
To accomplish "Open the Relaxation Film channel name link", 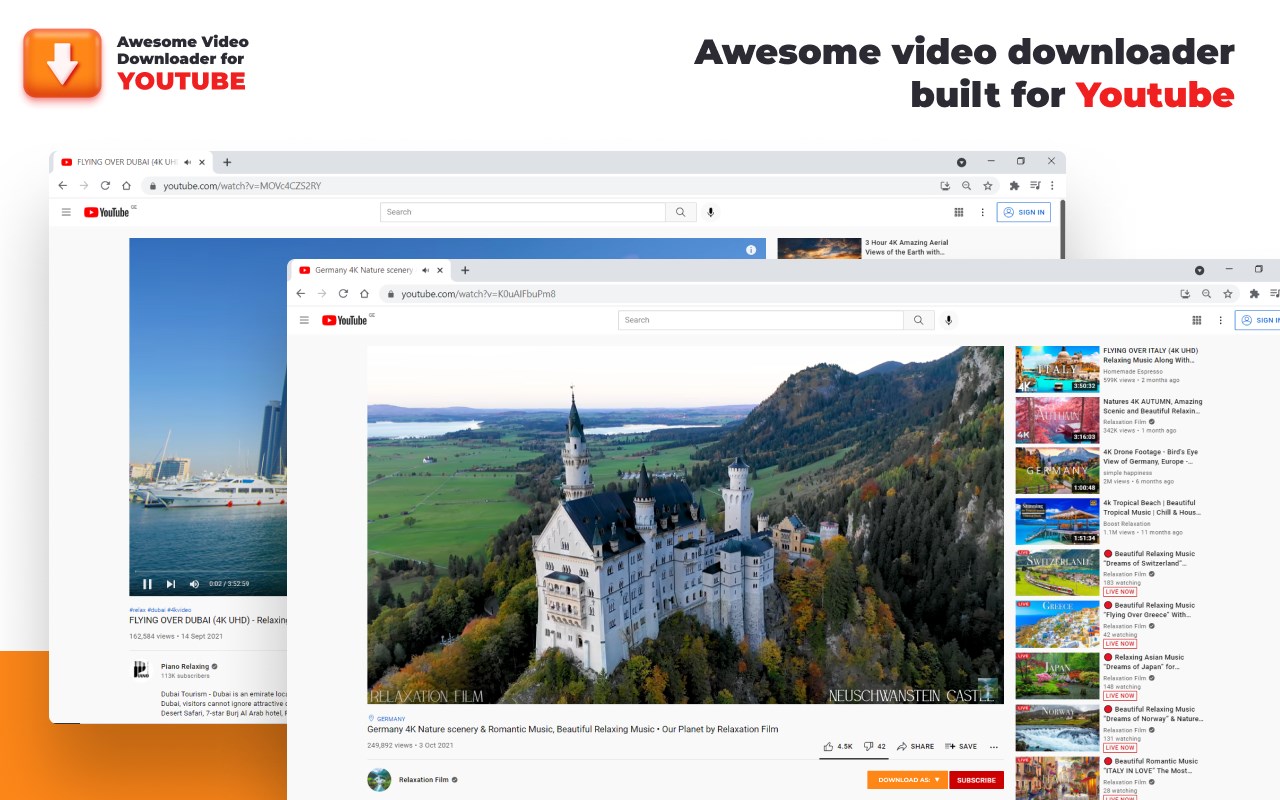I will pos(423,779).
